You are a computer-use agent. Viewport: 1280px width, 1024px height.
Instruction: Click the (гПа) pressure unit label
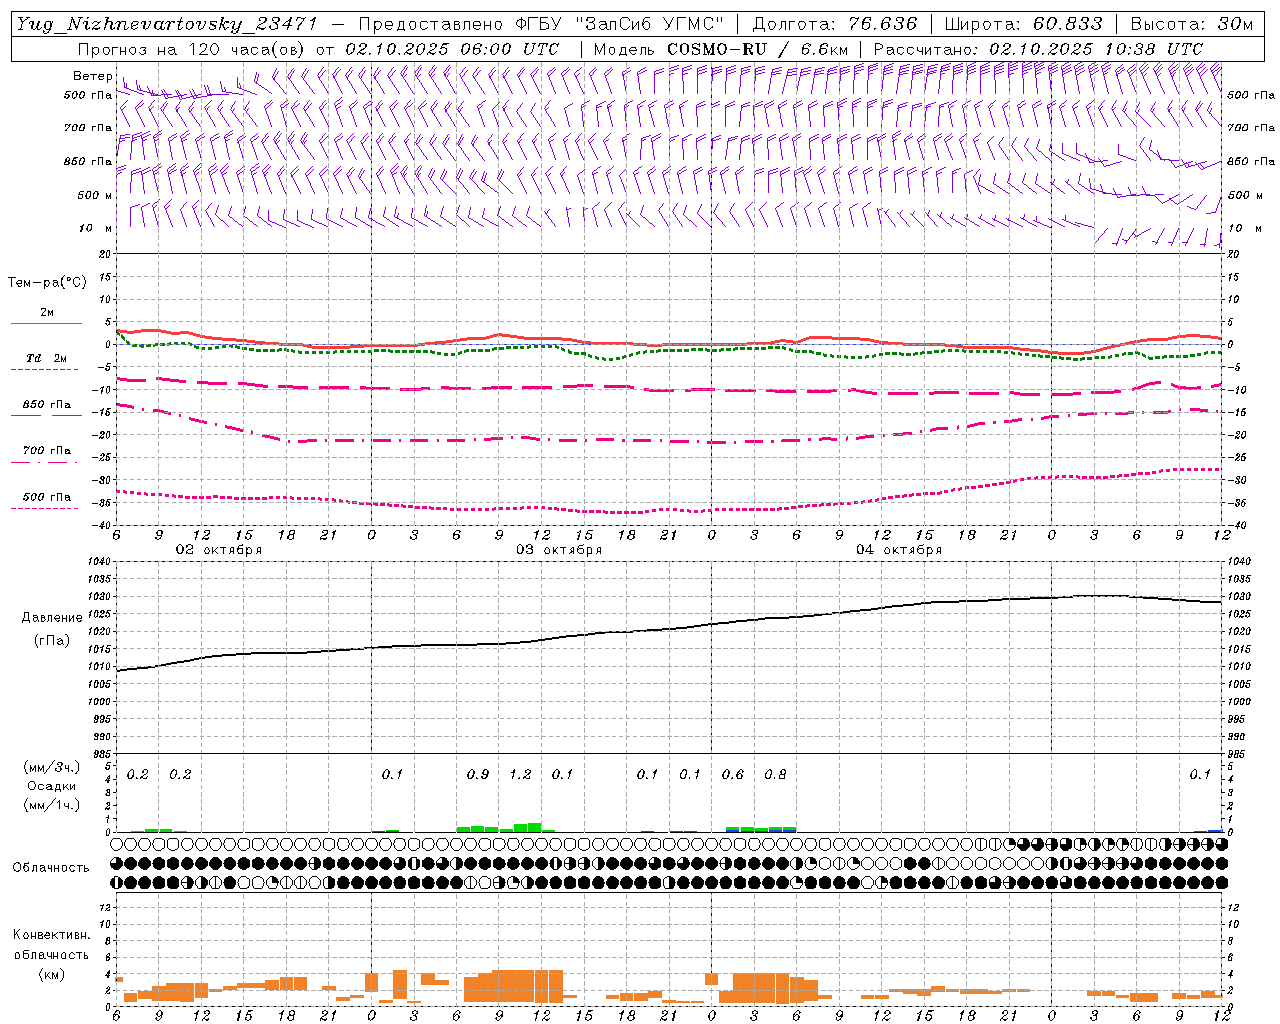coord(52,641)
